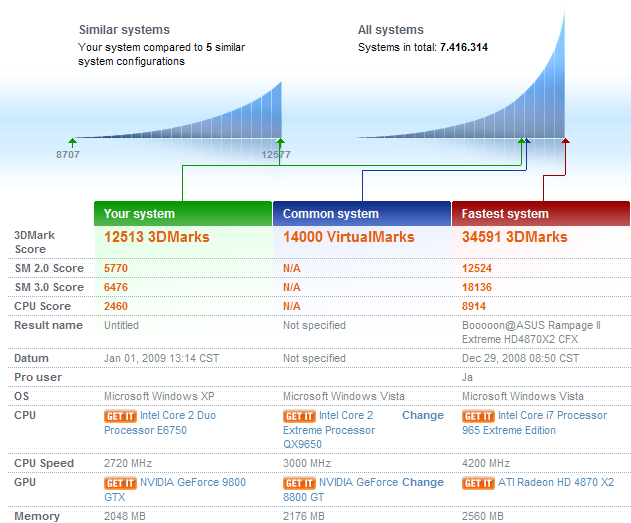Click the red fastest system marker on chart
This screenshot has height=523, width=631.
[565, 141]
